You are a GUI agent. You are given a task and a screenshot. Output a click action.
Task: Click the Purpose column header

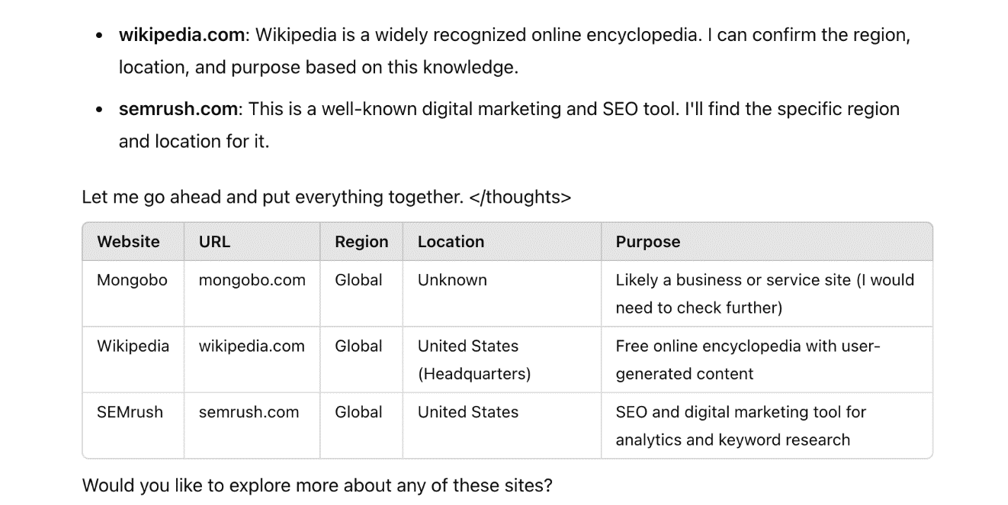647,242
